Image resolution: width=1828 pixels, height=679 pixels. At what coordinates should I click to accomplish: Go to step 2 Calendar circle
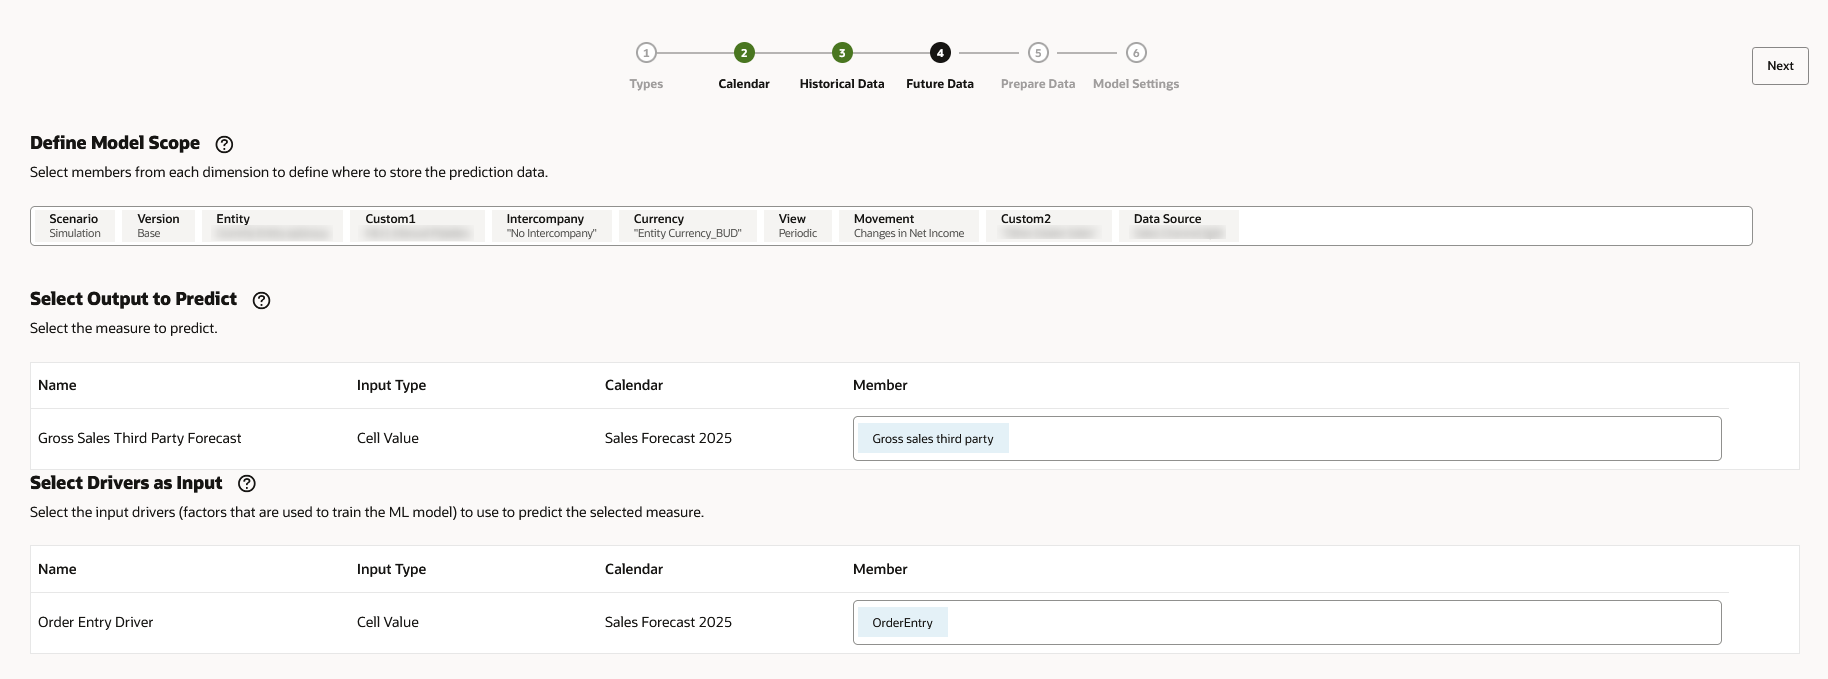coord(744,53)
